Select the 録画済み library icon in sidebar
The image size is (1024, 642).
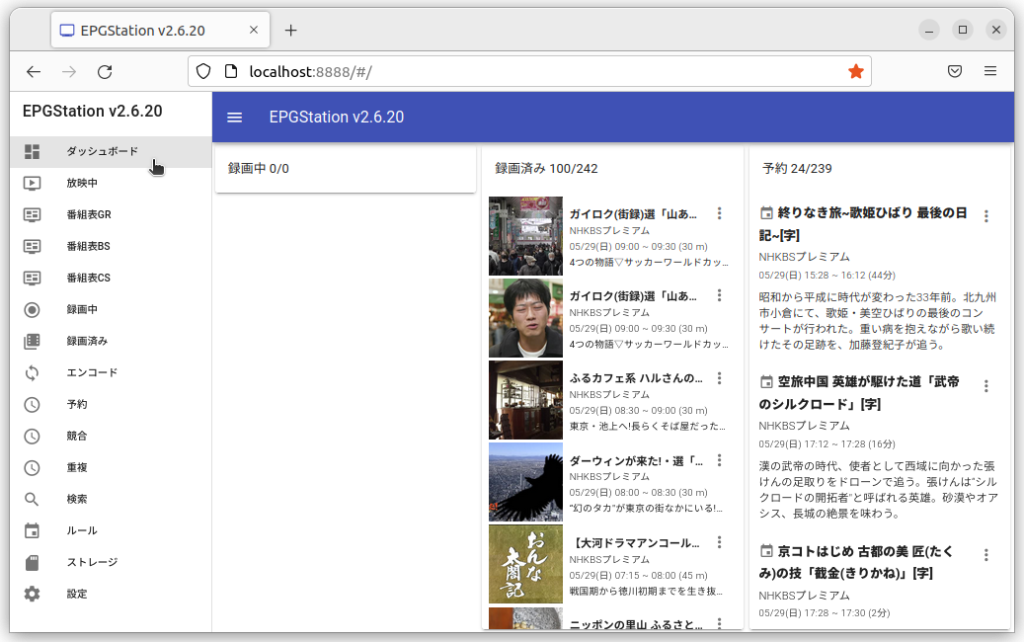tap(32, 341)
